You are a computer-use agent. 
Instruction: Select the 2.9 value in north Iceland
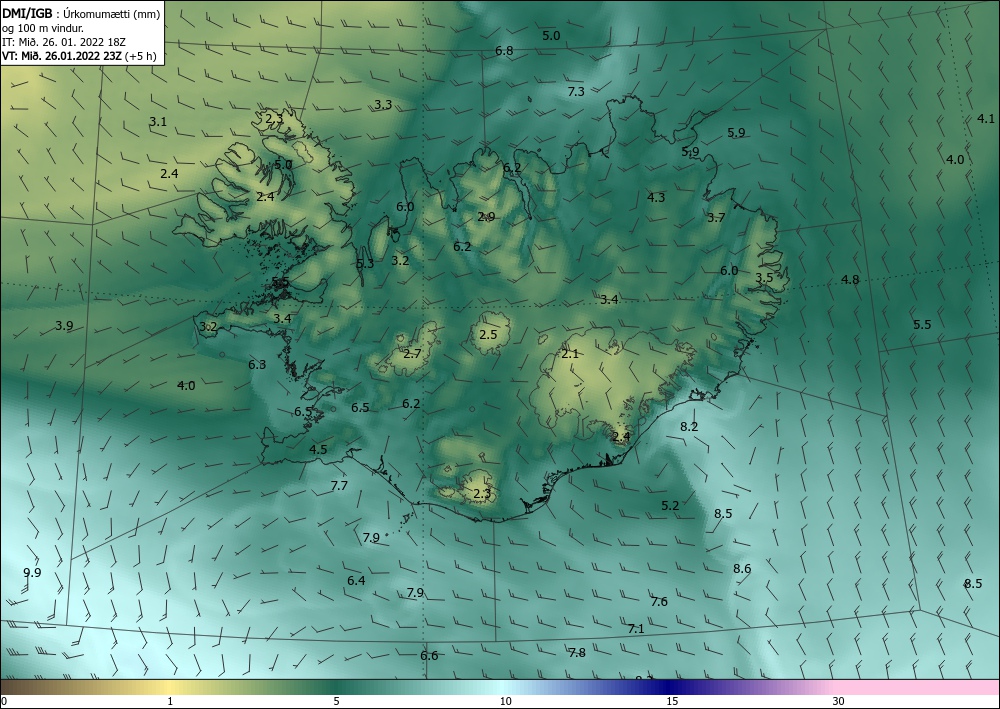tap(486, 217)
